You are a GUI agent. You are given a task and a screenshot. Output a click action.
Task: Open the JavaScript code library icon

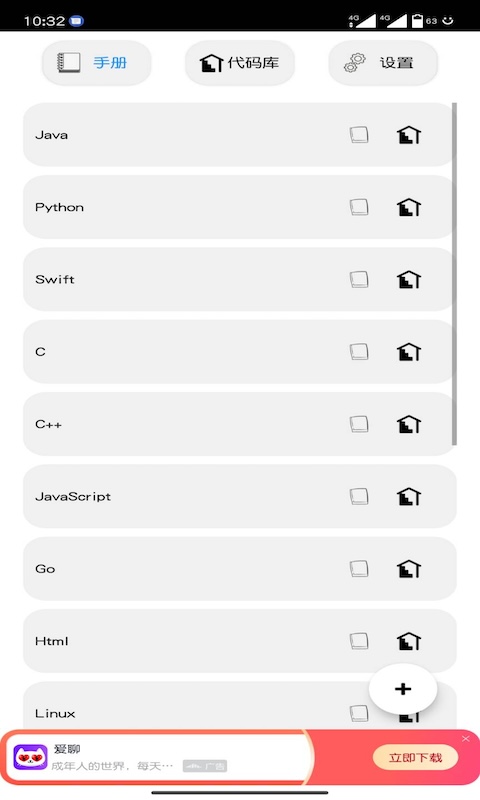click(x=409, y=496)
